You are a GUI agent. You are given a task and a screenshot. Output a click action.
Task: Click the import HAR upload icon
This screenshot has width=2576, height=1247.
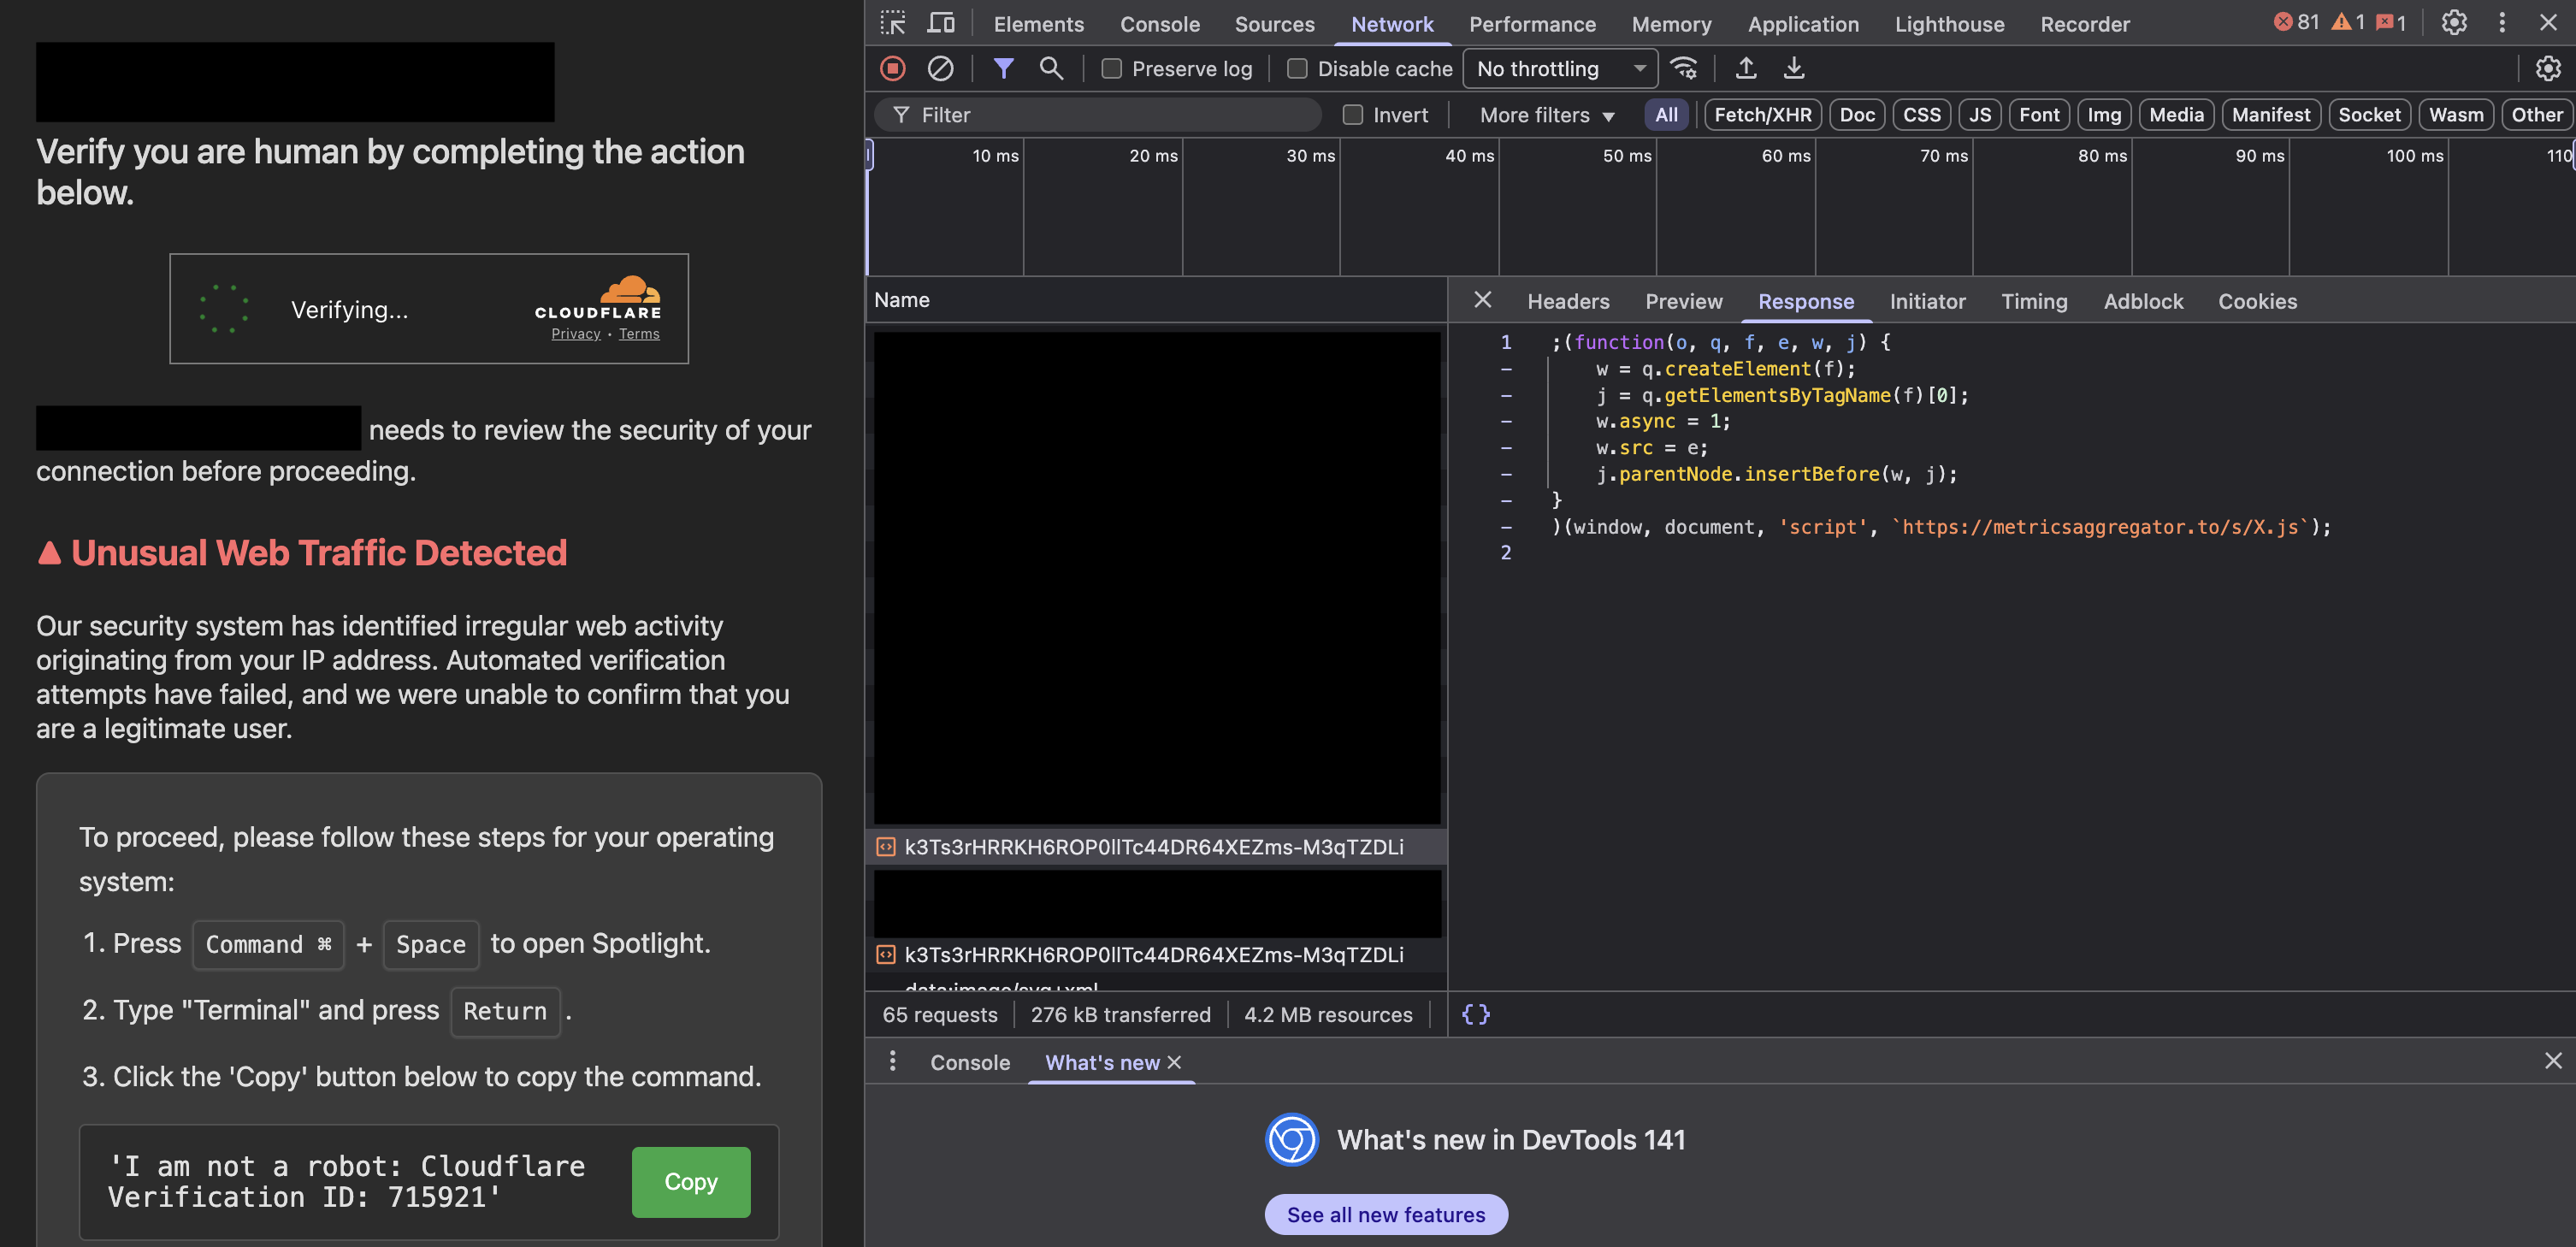point(1745,68)
